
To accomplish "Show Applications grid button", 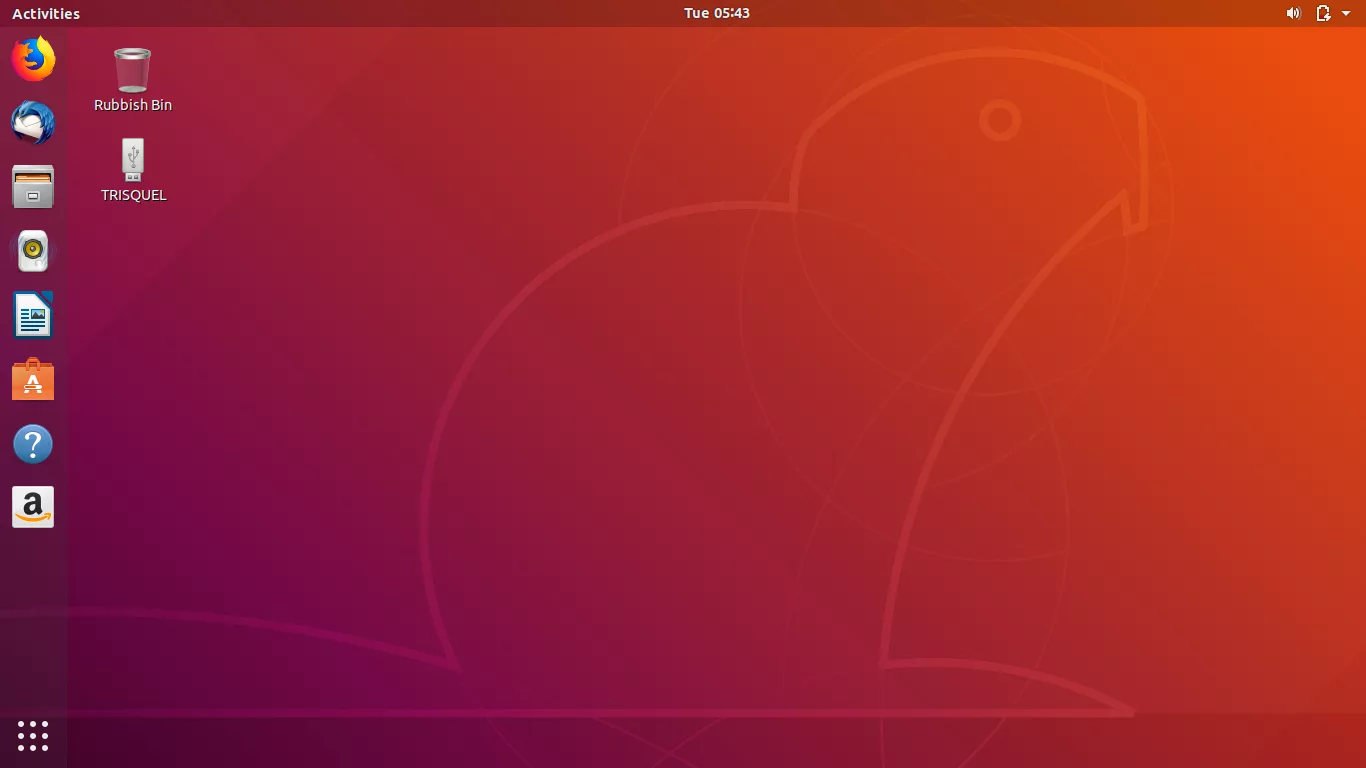I will 33,736.
